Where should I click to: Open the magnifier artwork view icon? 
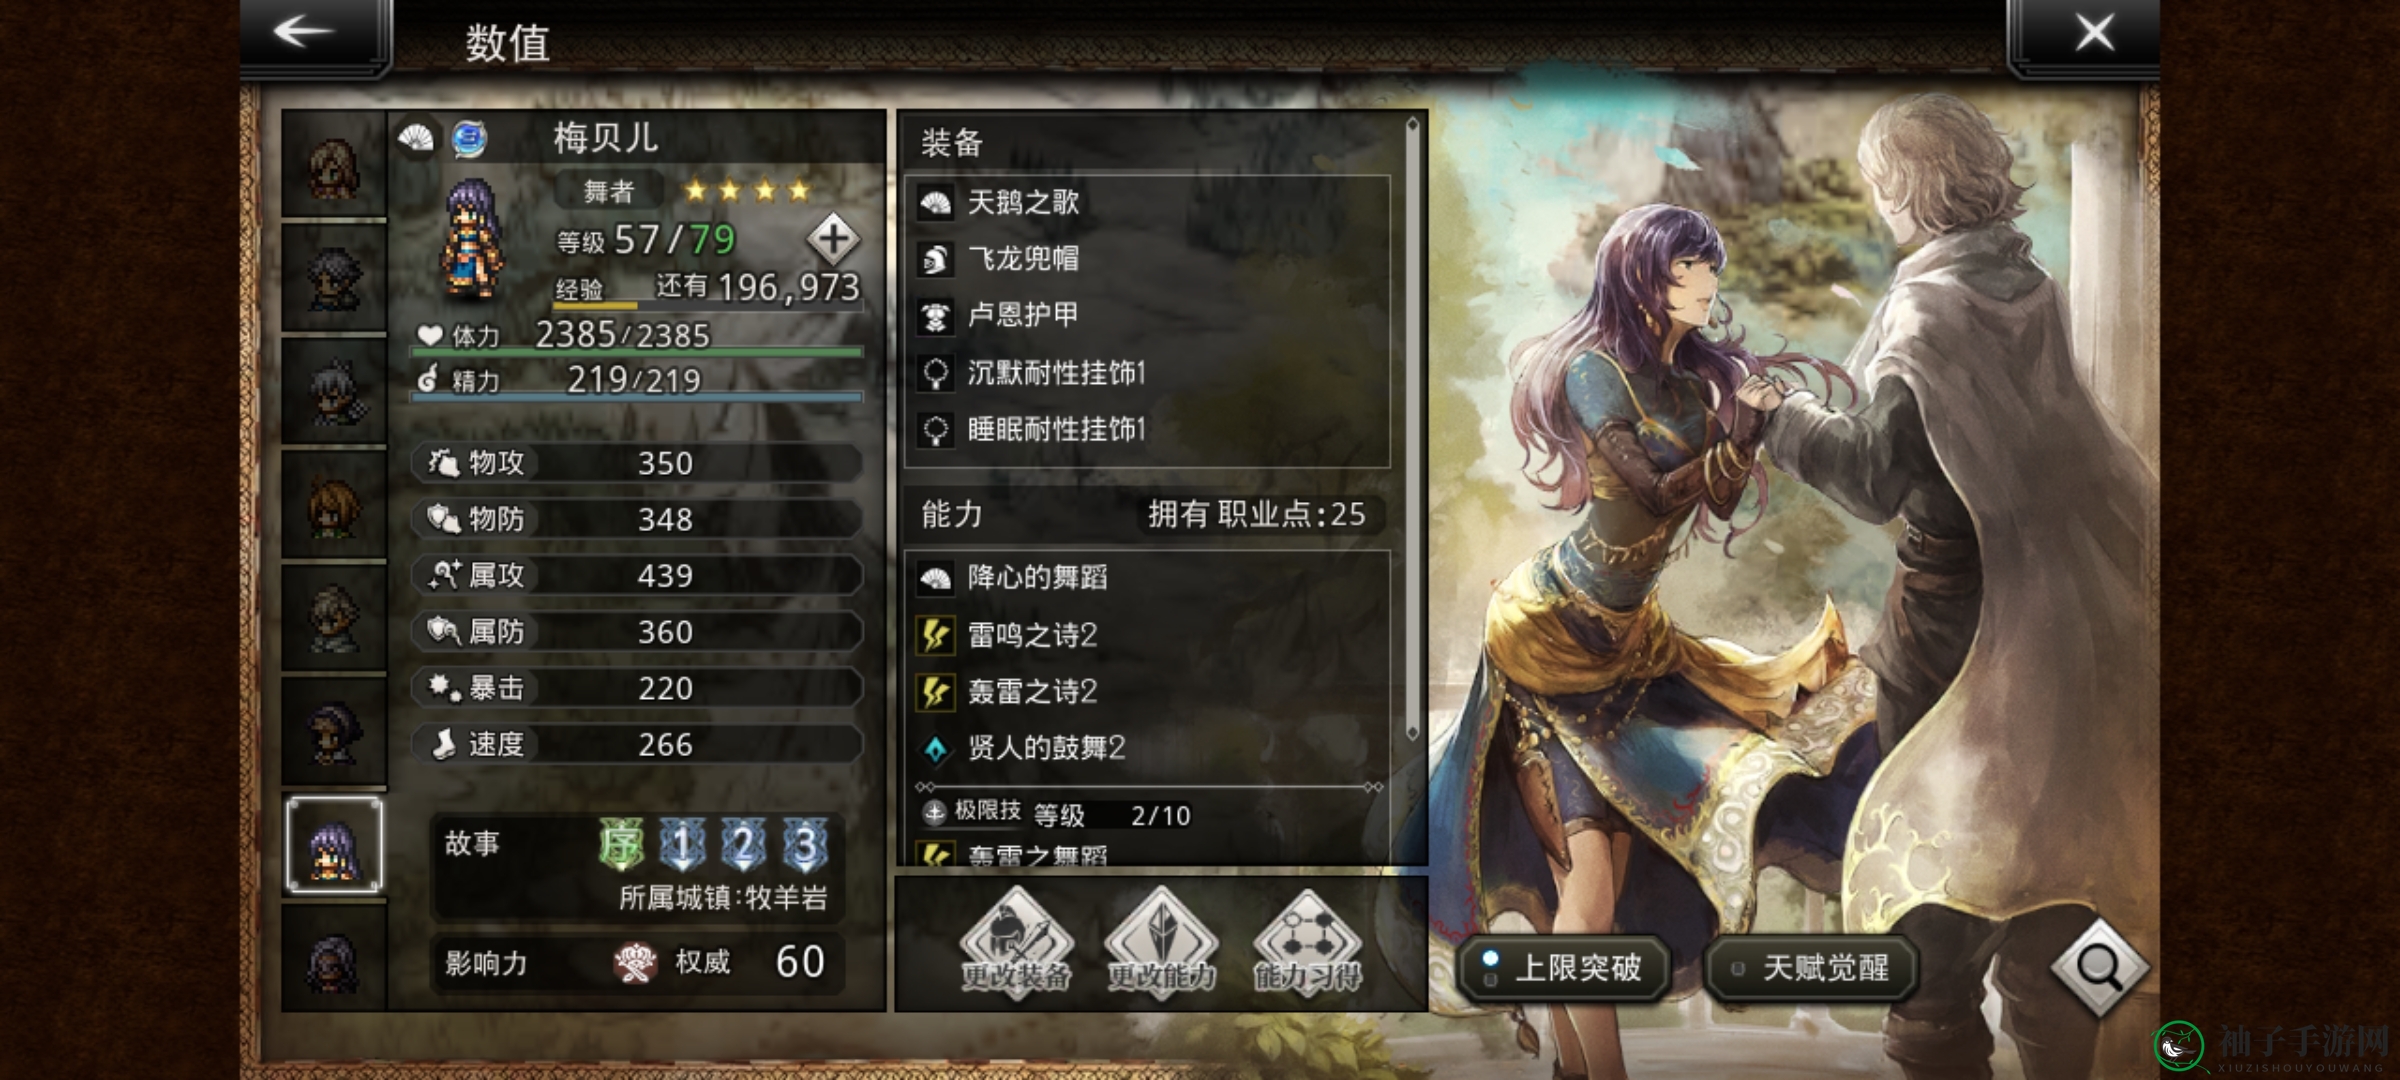(x=2099, y=966)
